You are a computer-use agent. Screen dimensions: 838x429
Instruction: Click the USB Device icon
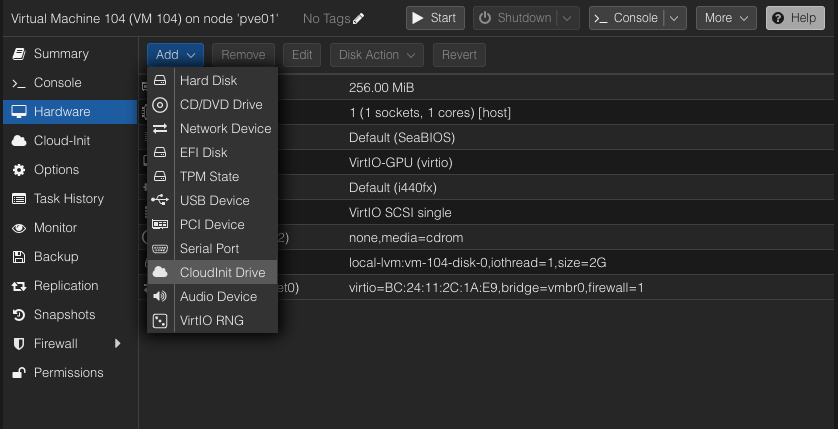tap(160, 201)
